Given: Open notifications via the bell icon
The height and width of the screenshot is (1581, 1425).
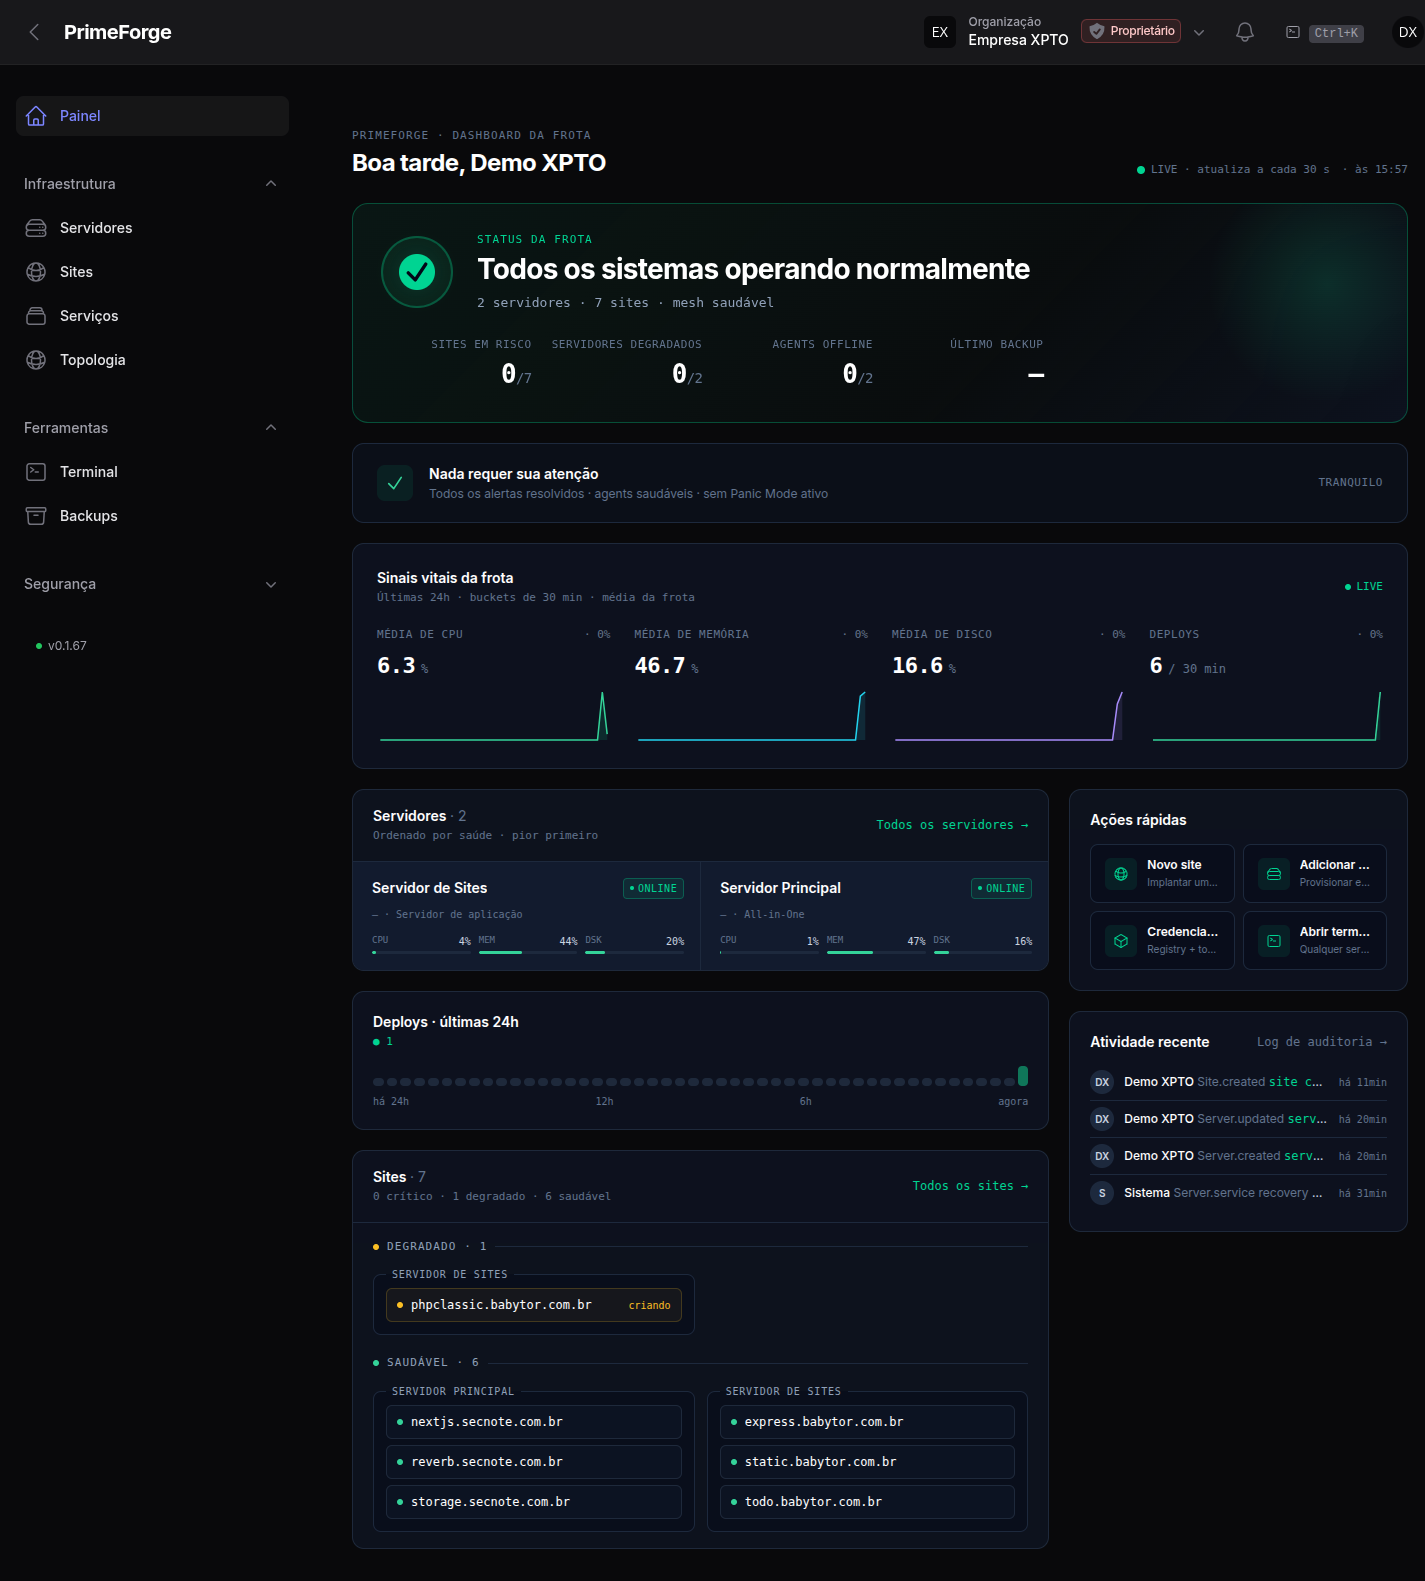Looking at the screenshot, I should click(x=1245, y=32).
